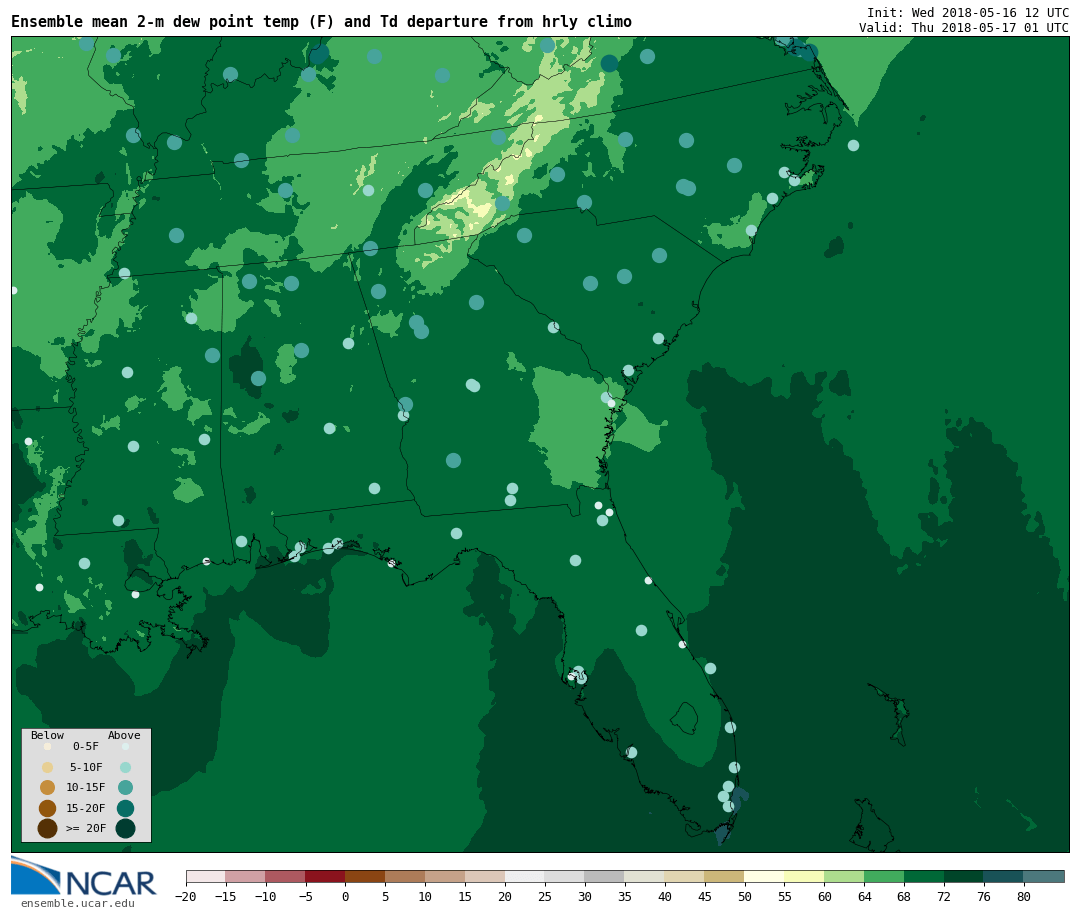
Task: Click the "15-20F" legend label
Action: click(x=86, y=808)
